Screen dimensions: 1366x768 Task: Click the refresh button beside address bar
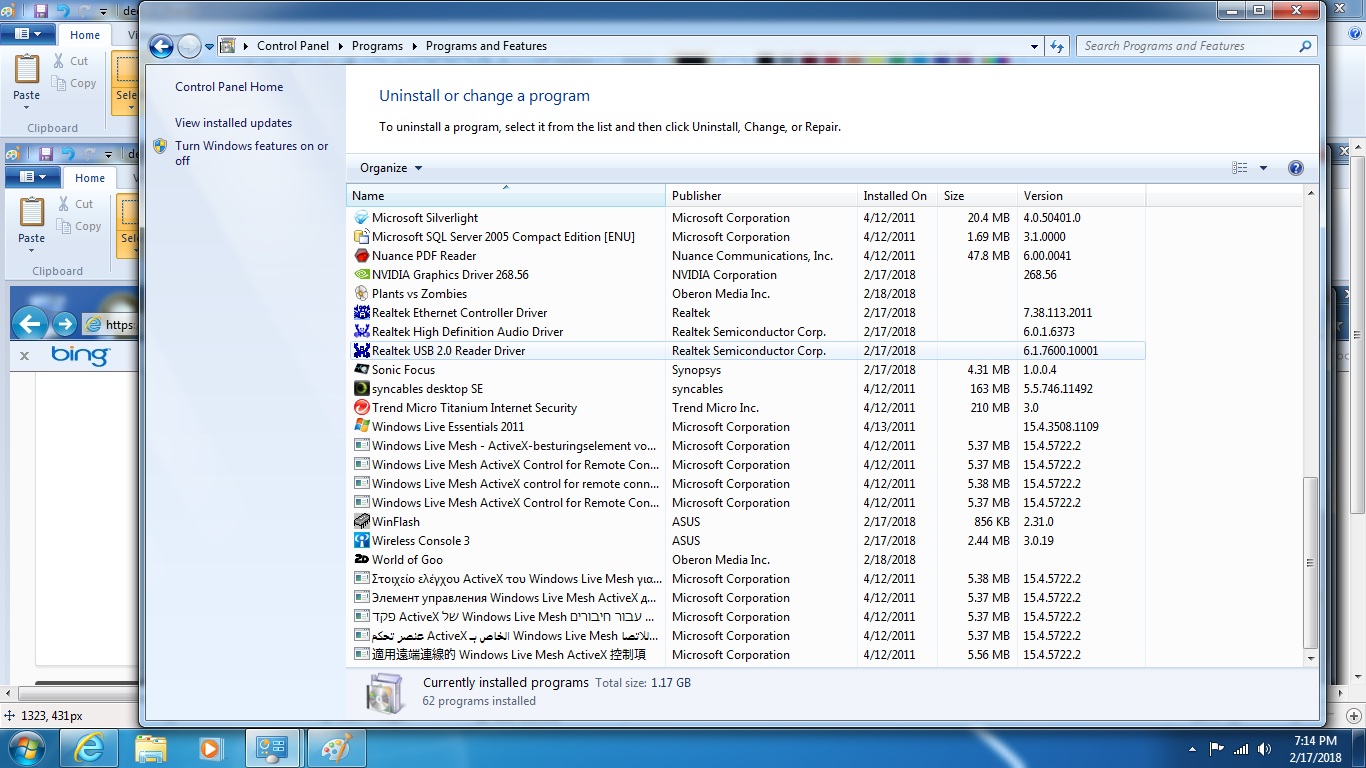click(x=1057, y=46)
